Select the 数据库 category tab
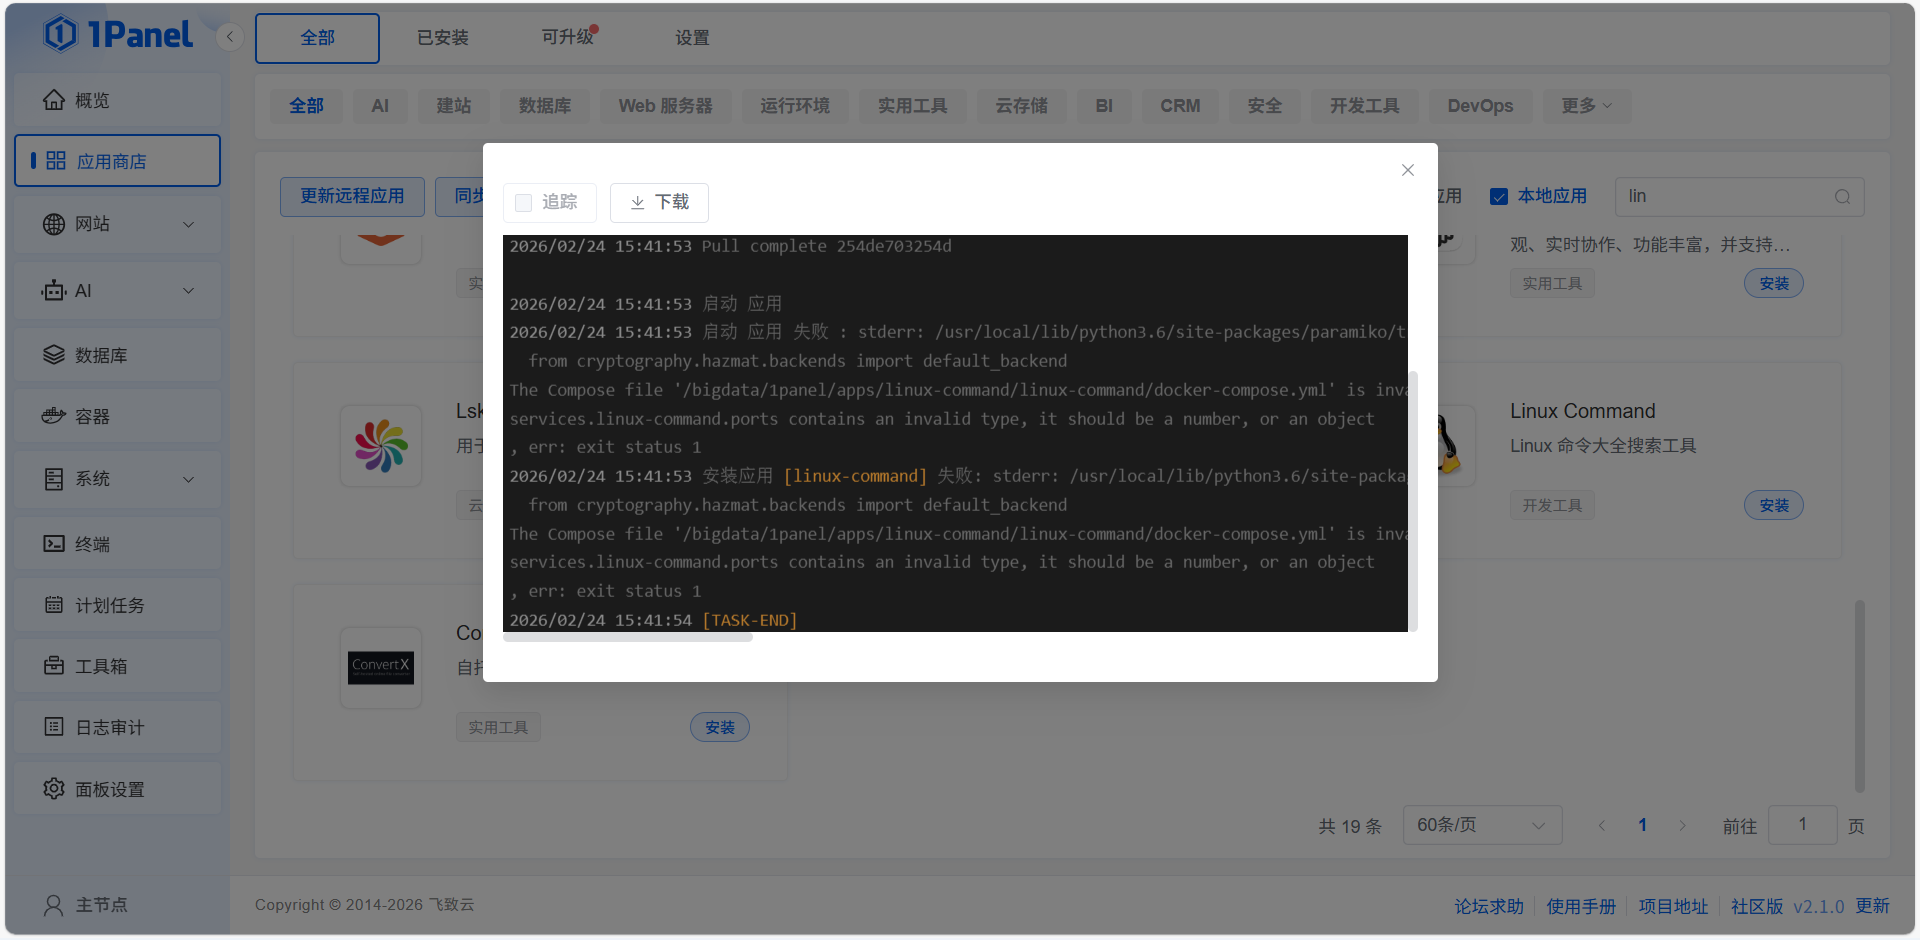 point(544,106)
